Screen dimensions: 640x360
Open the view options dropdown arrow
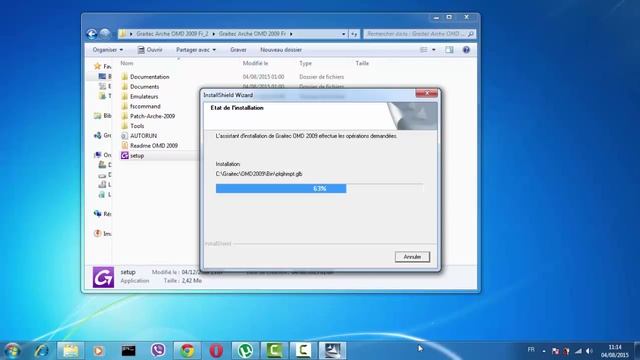point(433,50)
